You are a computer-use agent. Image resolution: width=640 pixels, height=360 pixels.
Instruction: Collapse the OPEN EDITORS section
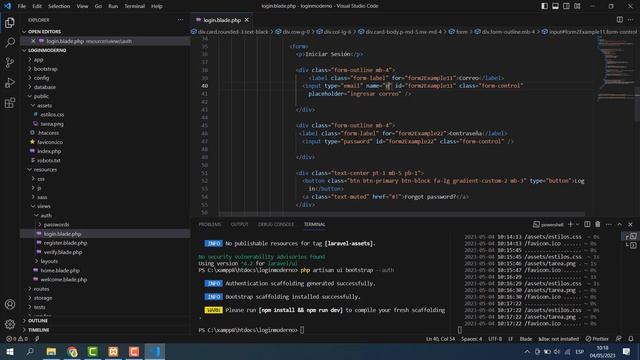(x=44, y=31)
